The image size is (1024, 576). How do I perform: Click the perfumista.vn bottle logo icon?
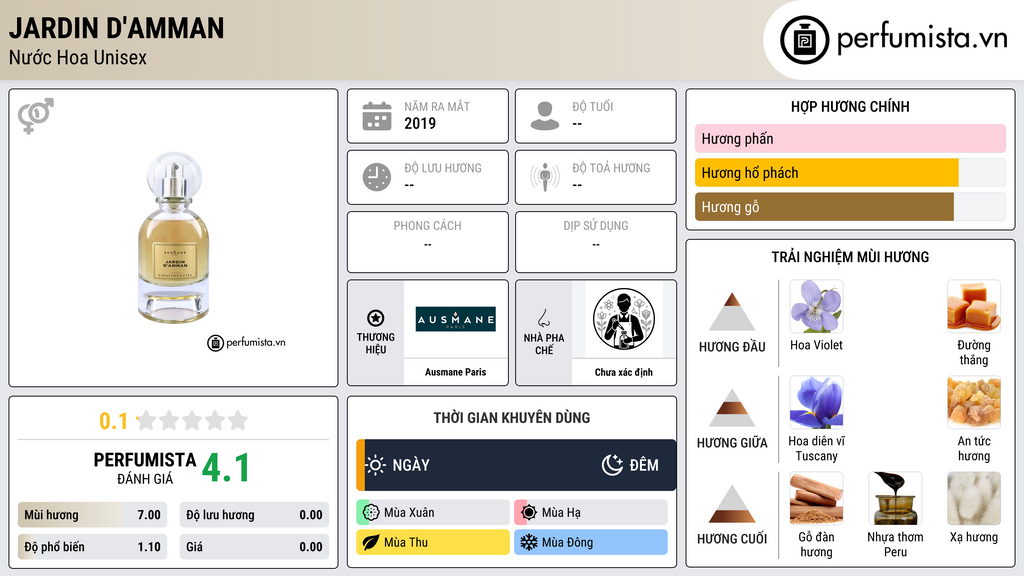[x=804, y=40]
